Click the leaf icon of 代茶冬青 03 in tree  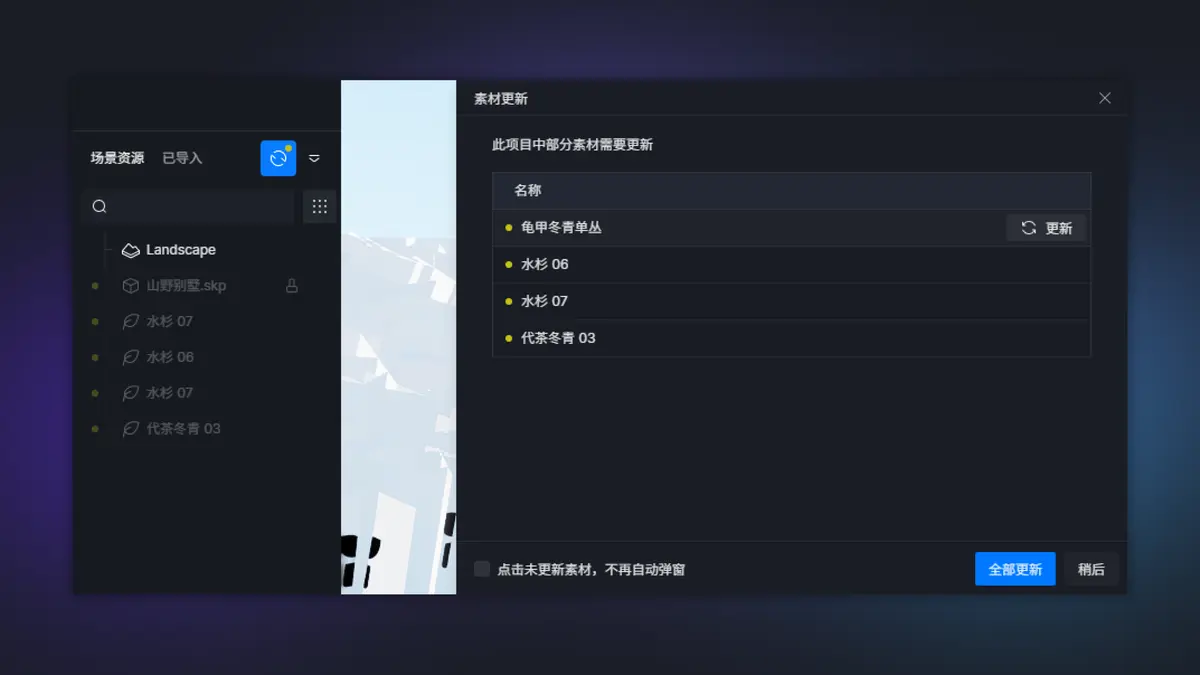click(x=130, y=429)
